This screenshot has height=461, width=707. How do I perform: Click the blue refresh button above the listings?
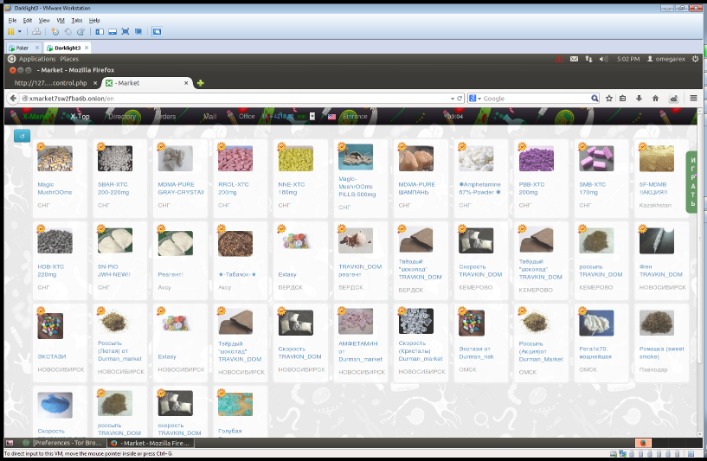pyautogui.click(x=22, y=136)
